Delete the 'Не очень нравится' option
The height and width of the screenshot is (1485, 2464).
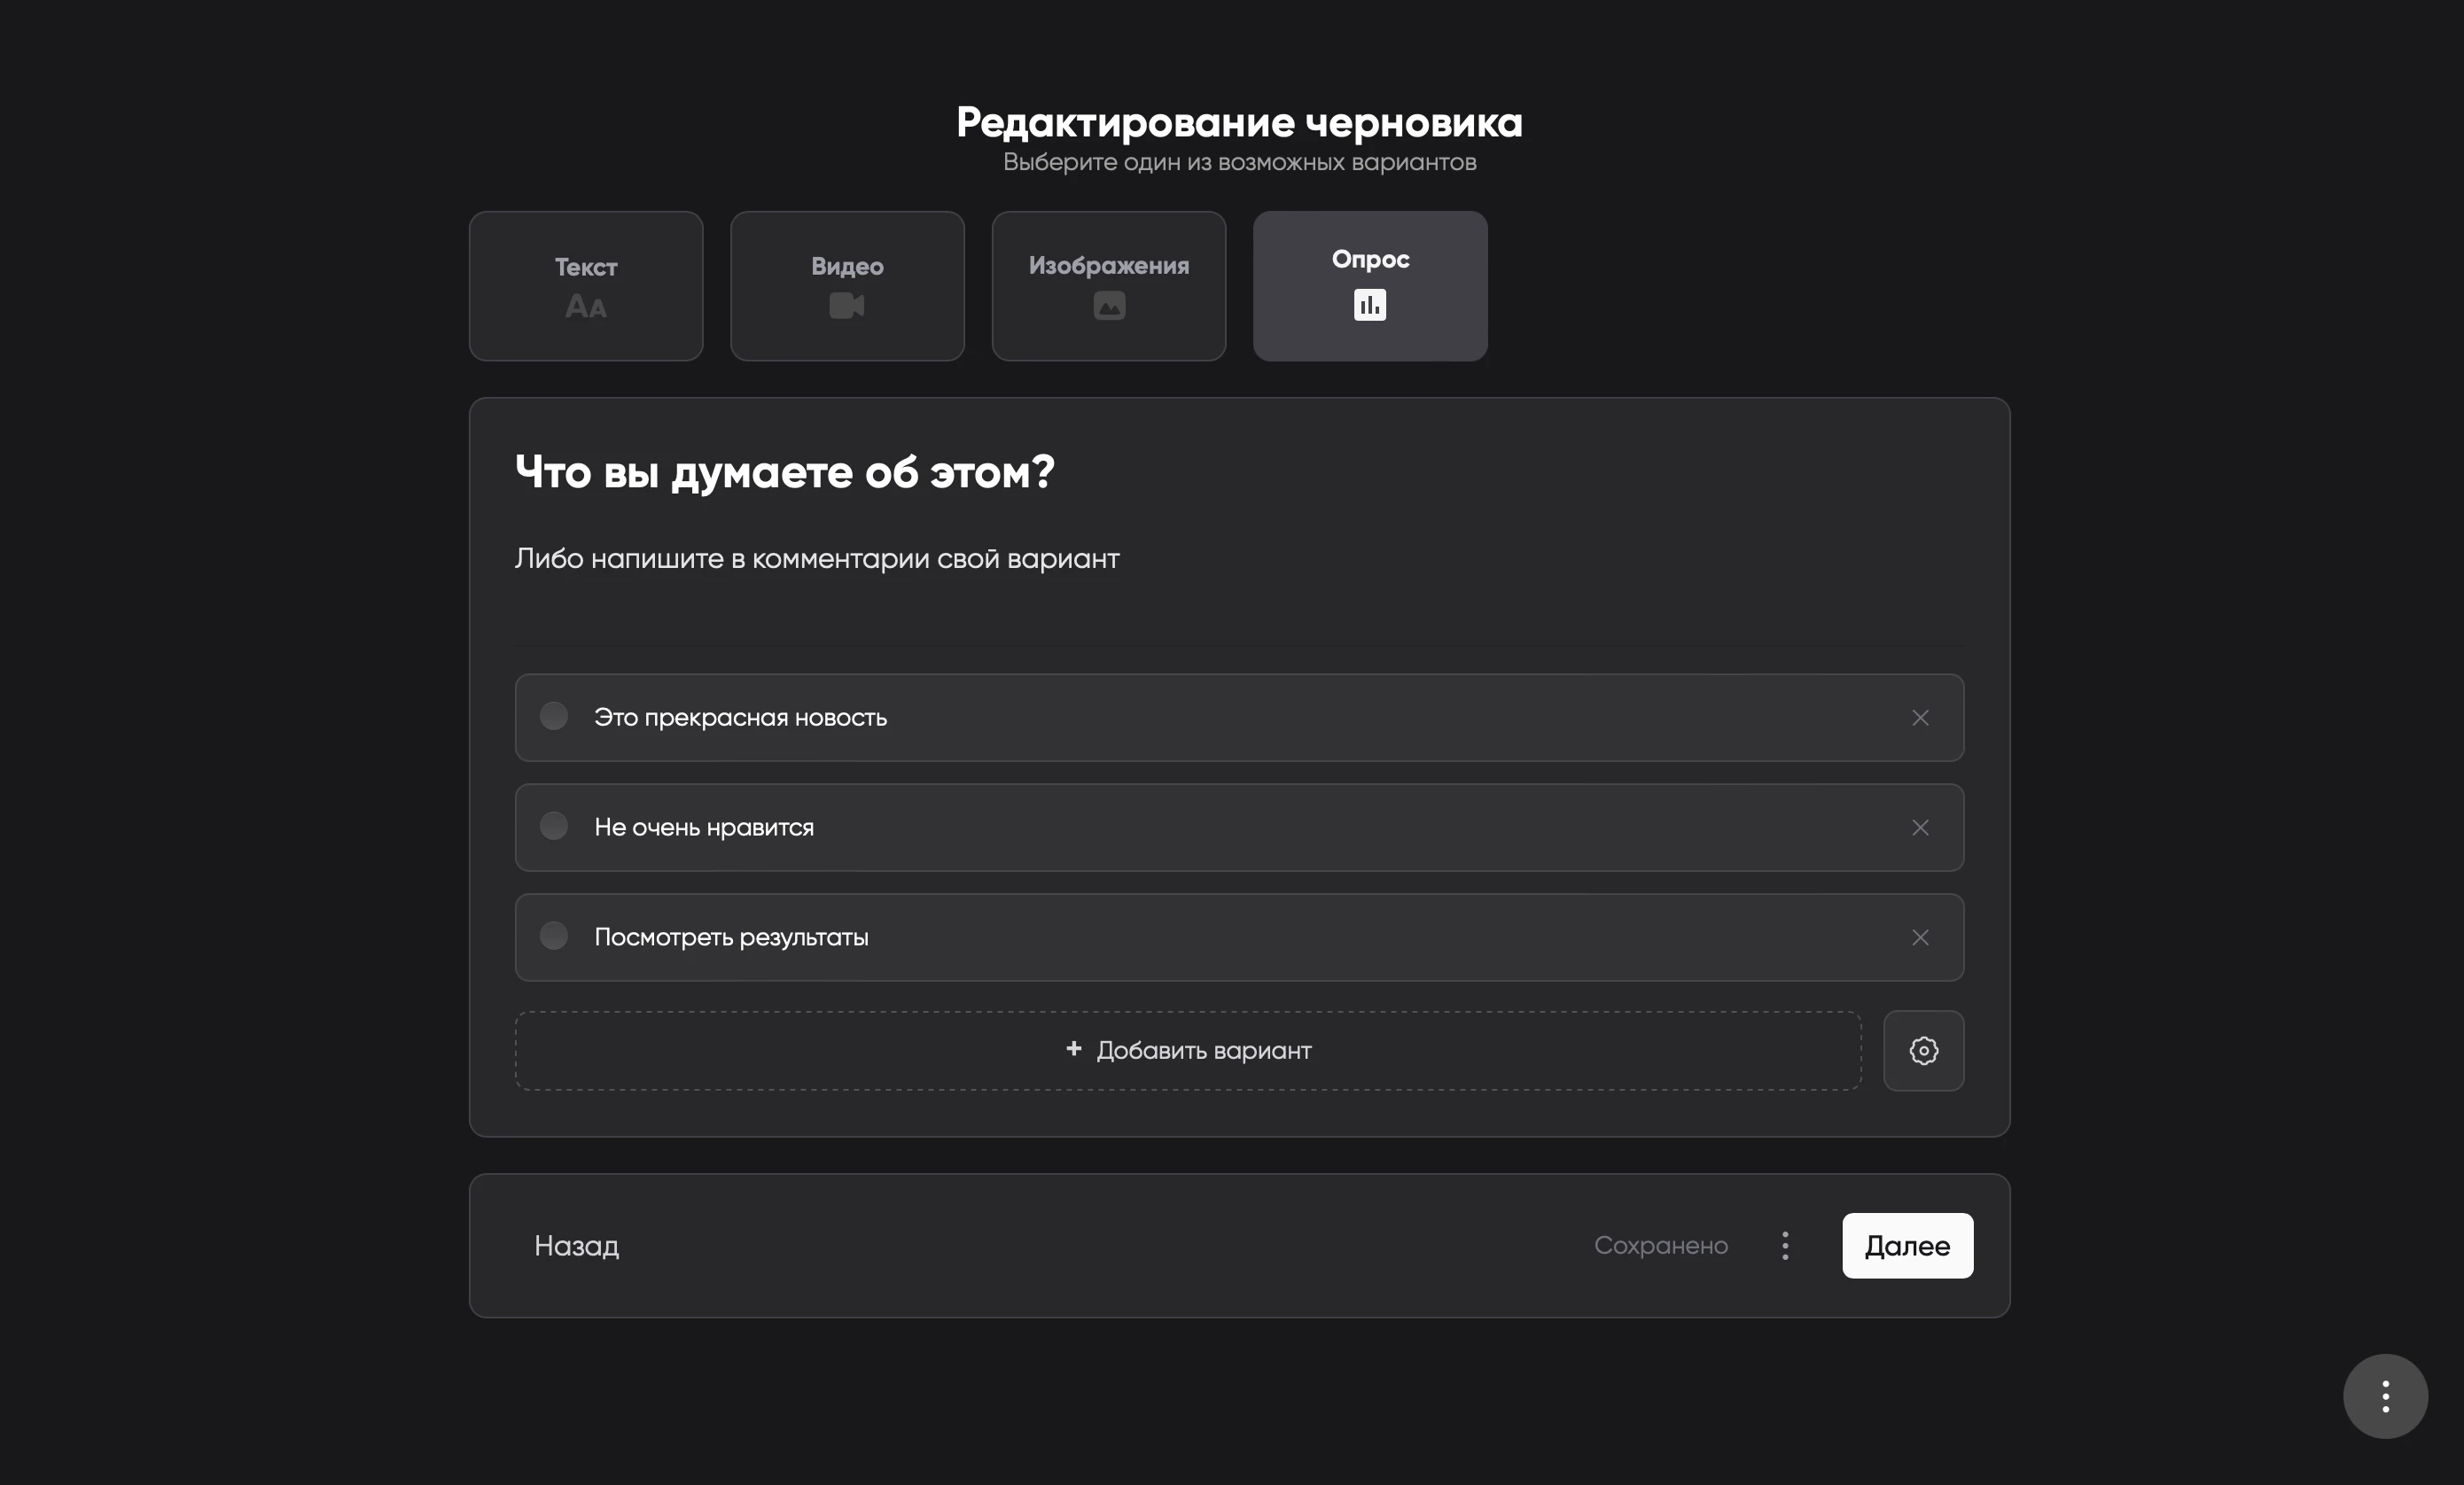1920,828
